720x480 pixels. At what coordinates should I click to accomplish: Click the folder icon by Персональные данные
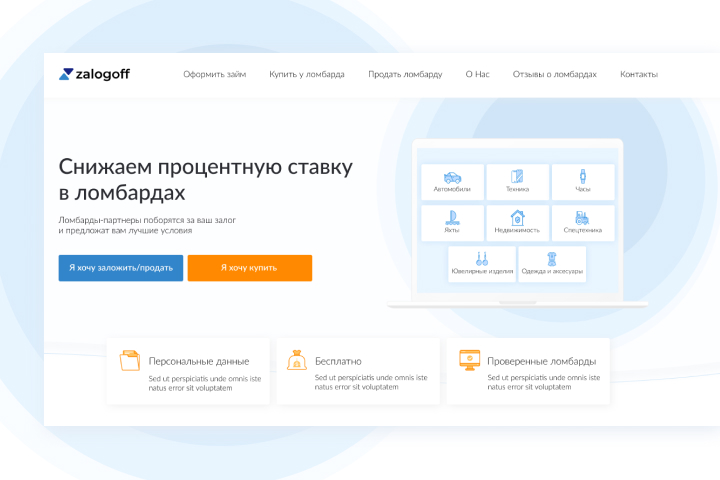pos(130,360)
